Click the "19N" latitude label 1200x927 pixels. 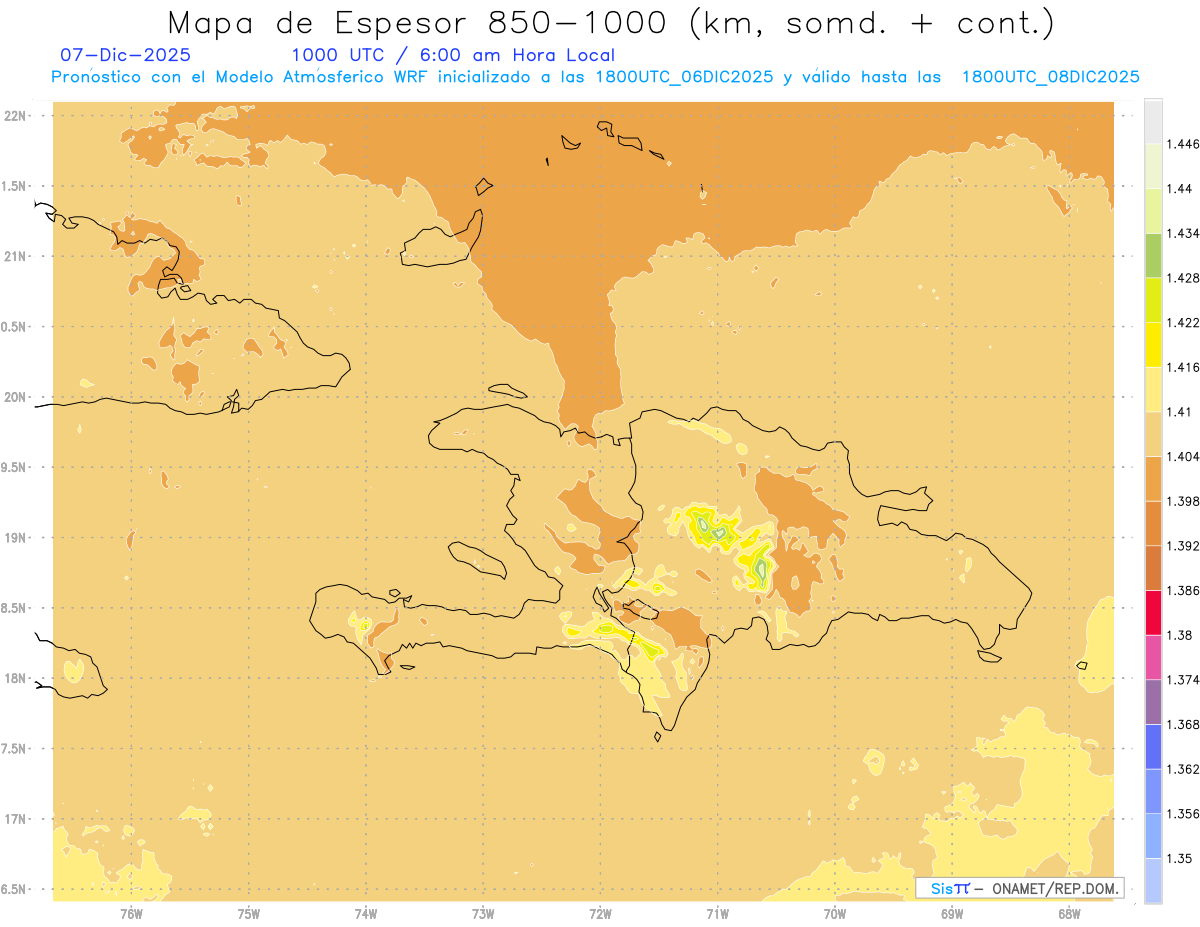[16, 538]
